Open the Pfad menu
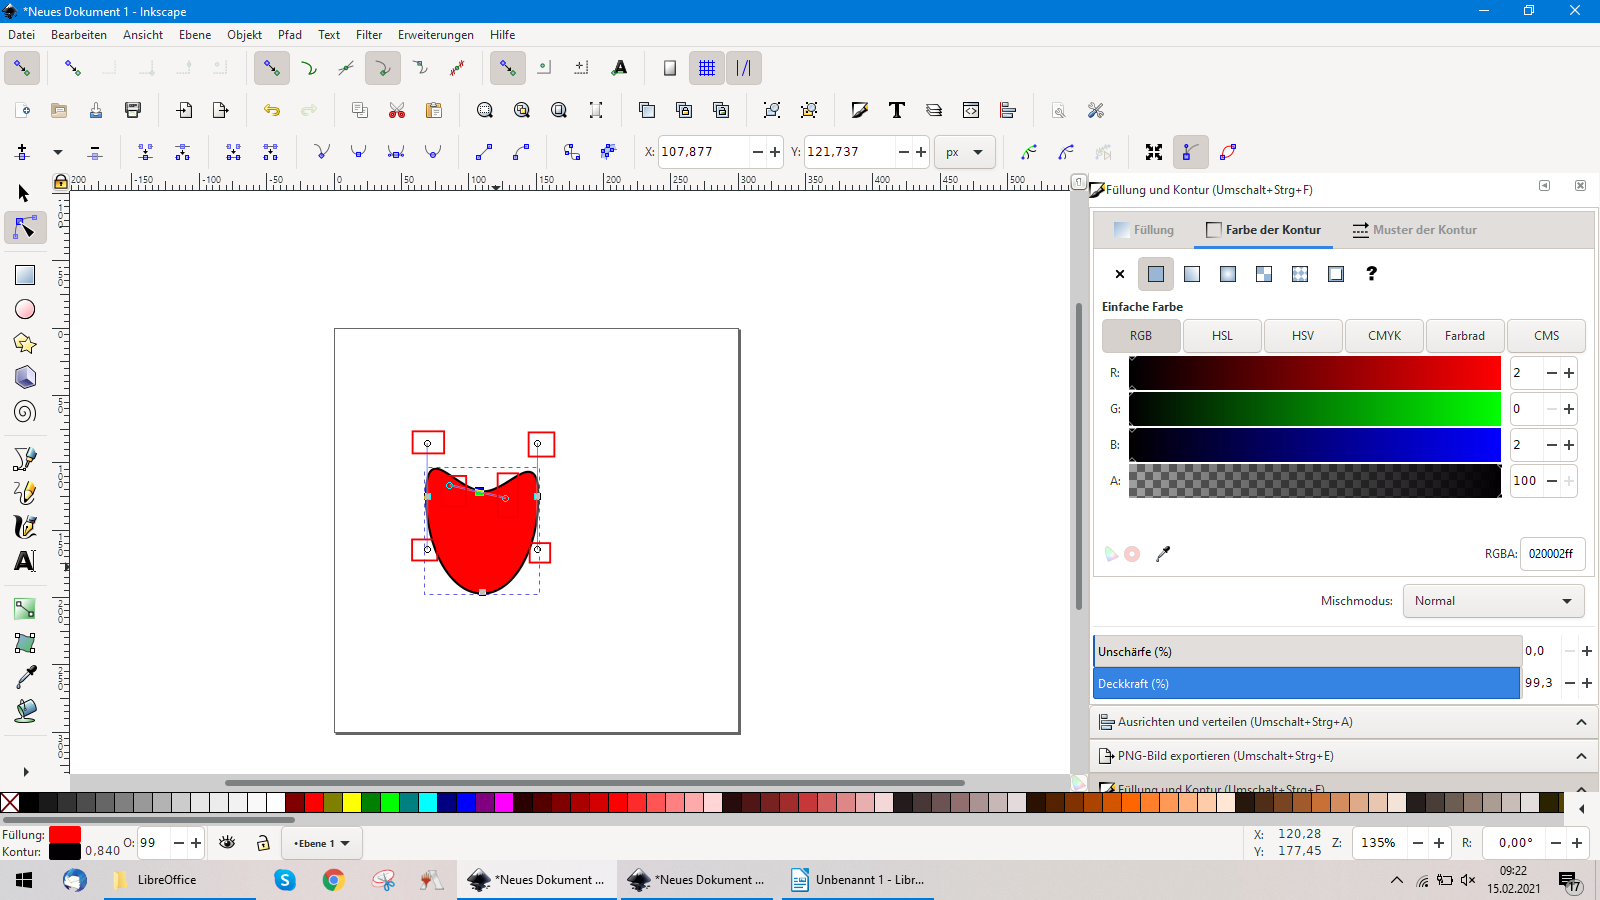1600x900 pixels. pos(290,35)
